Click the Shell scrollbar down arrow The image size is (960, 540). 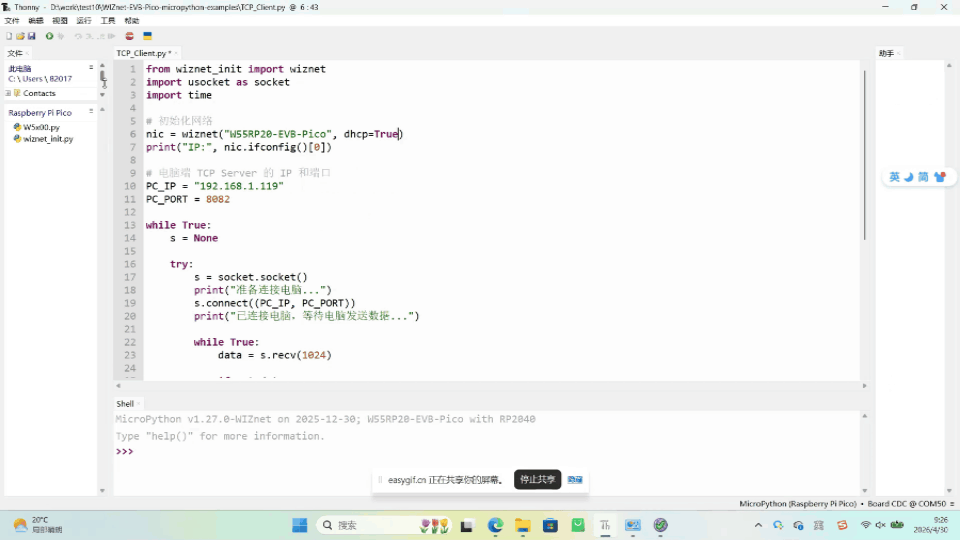pos(864,490)
